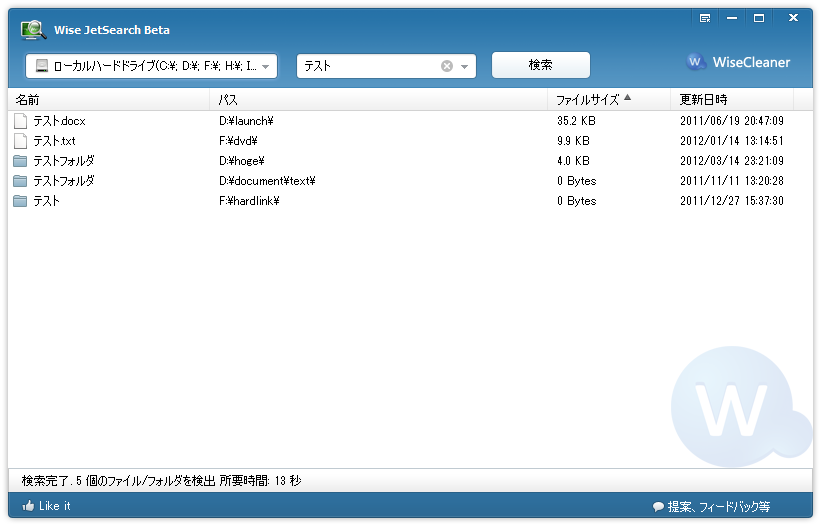Select the file icon of テスト.docx

tap(20, 121)
